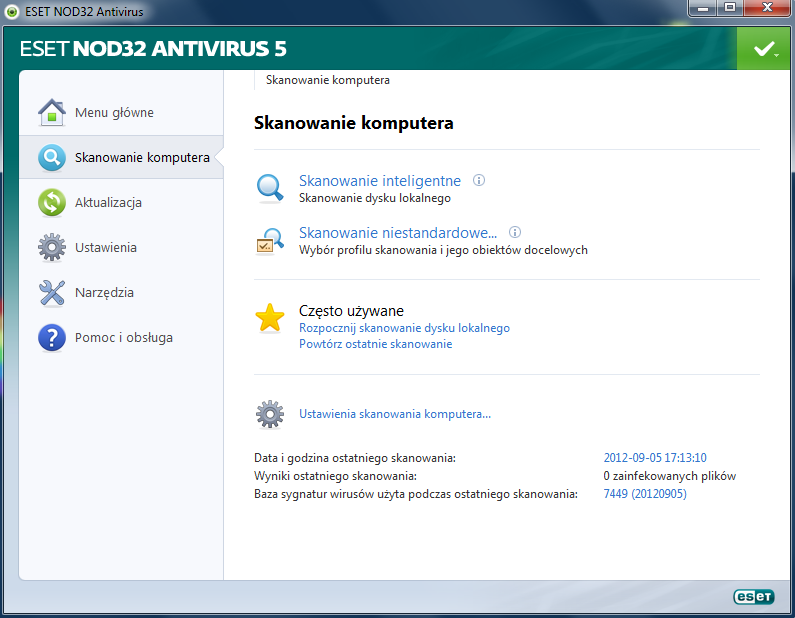
Task: Start Skanowanie inteligentne
Action: coord(380,180)
